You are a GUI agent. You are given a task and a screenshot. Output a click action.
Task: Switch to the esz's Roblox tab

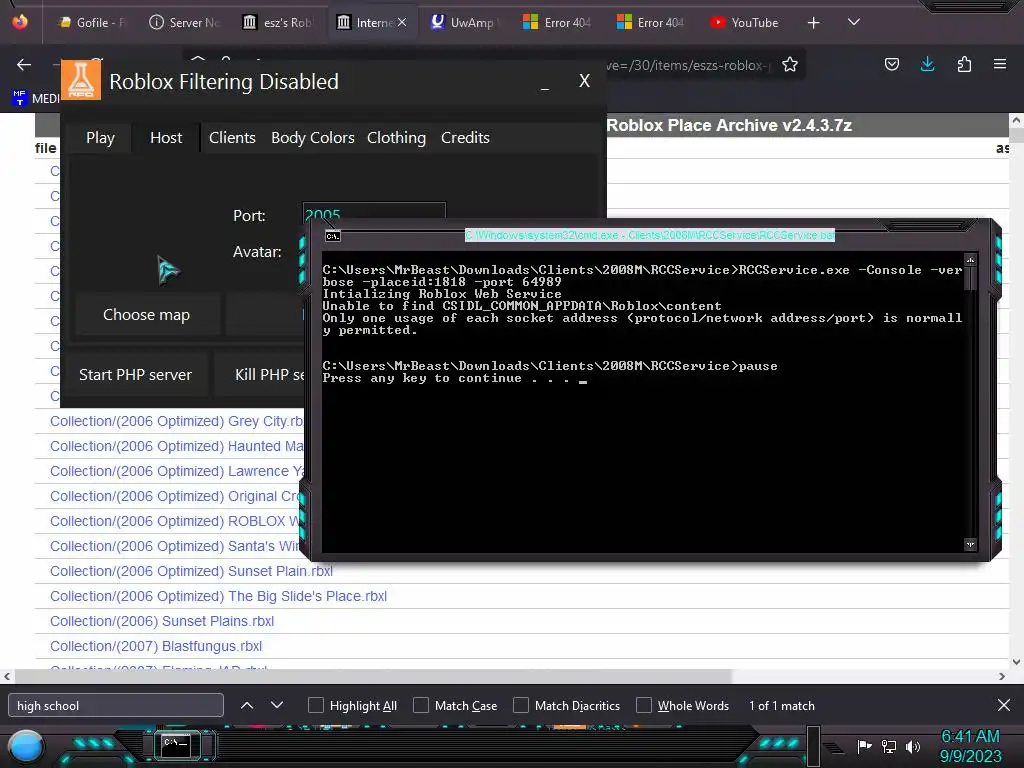[x=279, y=23]
